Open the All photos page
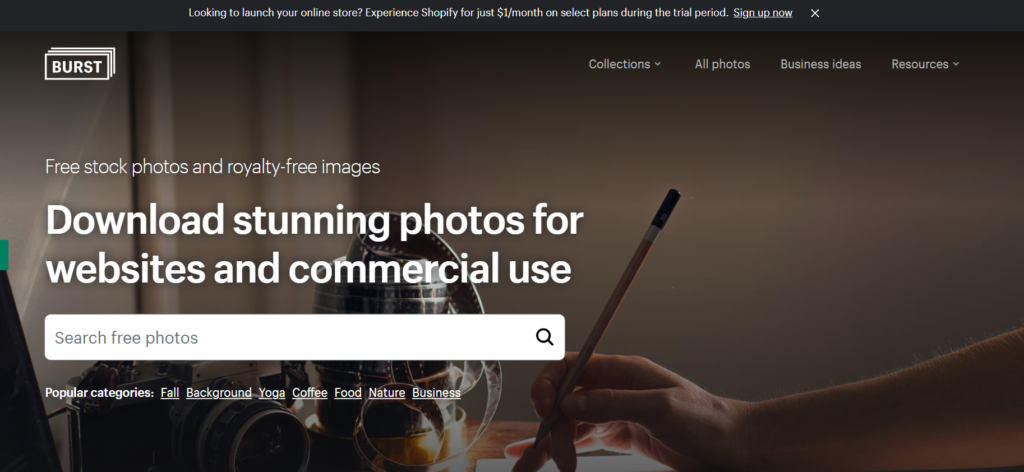This screenshot has width=1024, height=472. [x=722, y=64]
